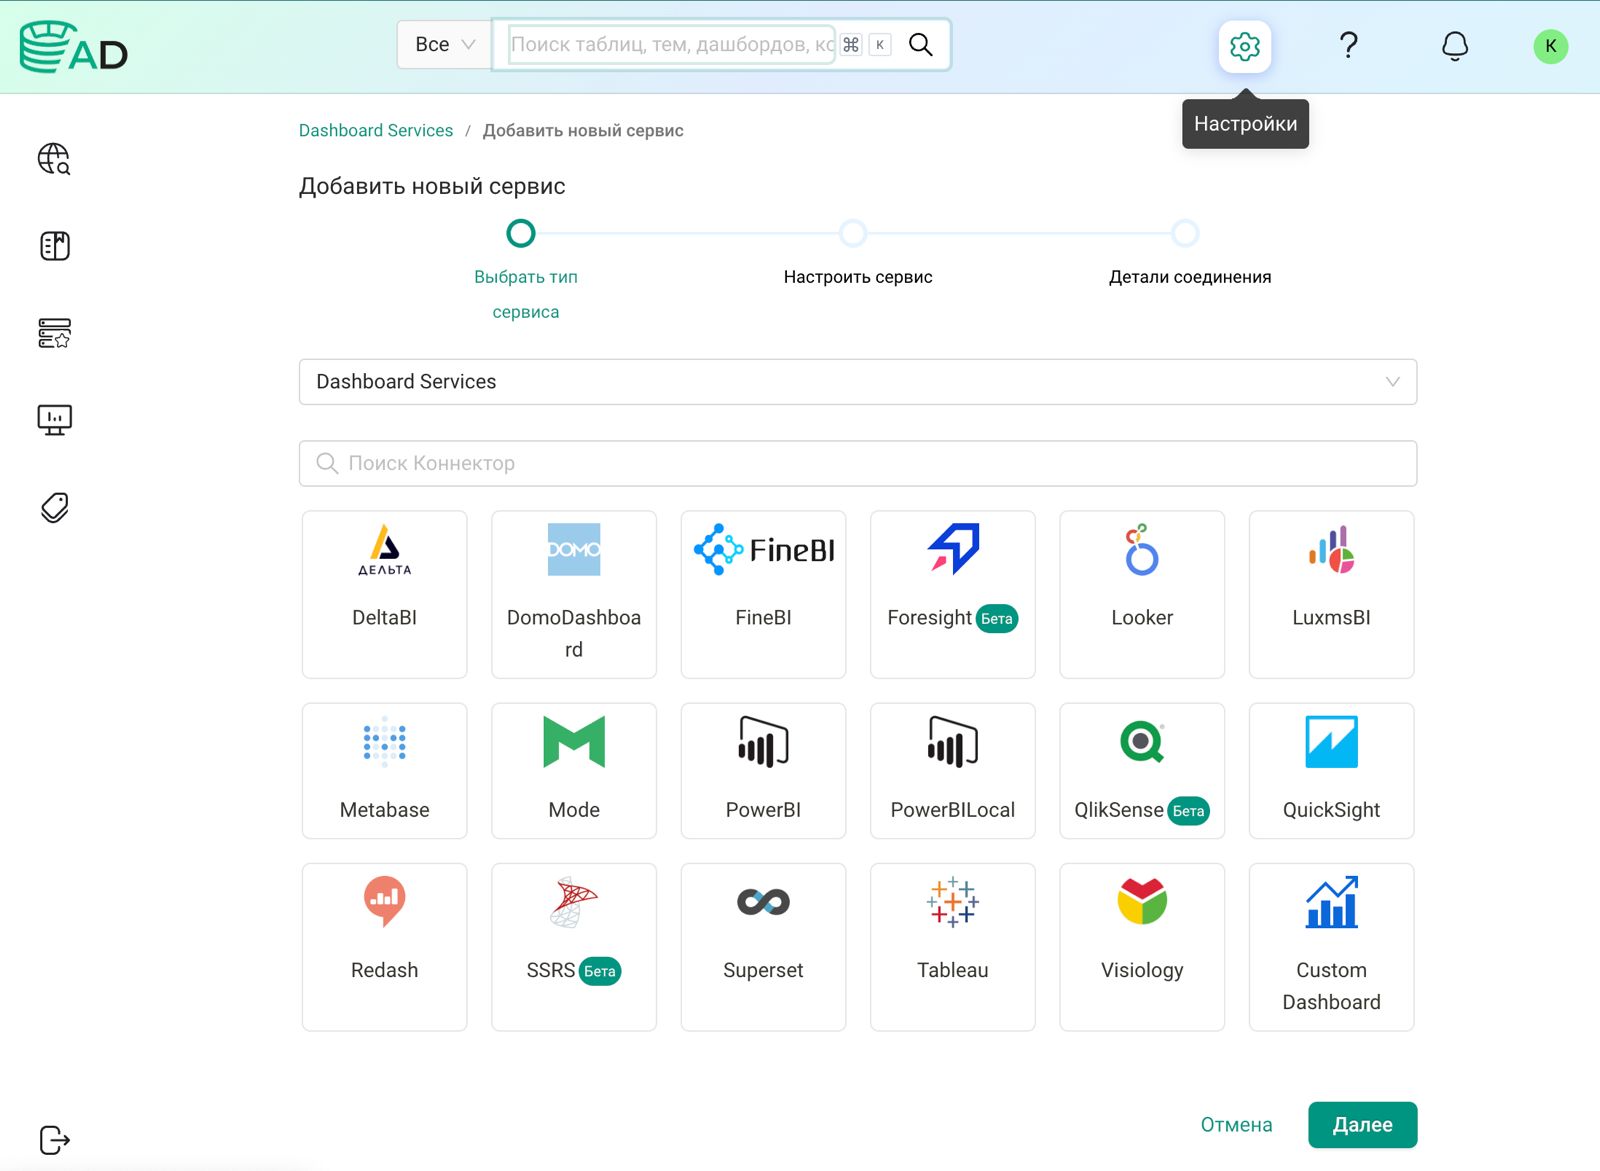Open the Explore globe sidebar icon
Image resolution: width=1600 pixels, height=1171 pixels.
pyautogui.click(x=54, y=158)
